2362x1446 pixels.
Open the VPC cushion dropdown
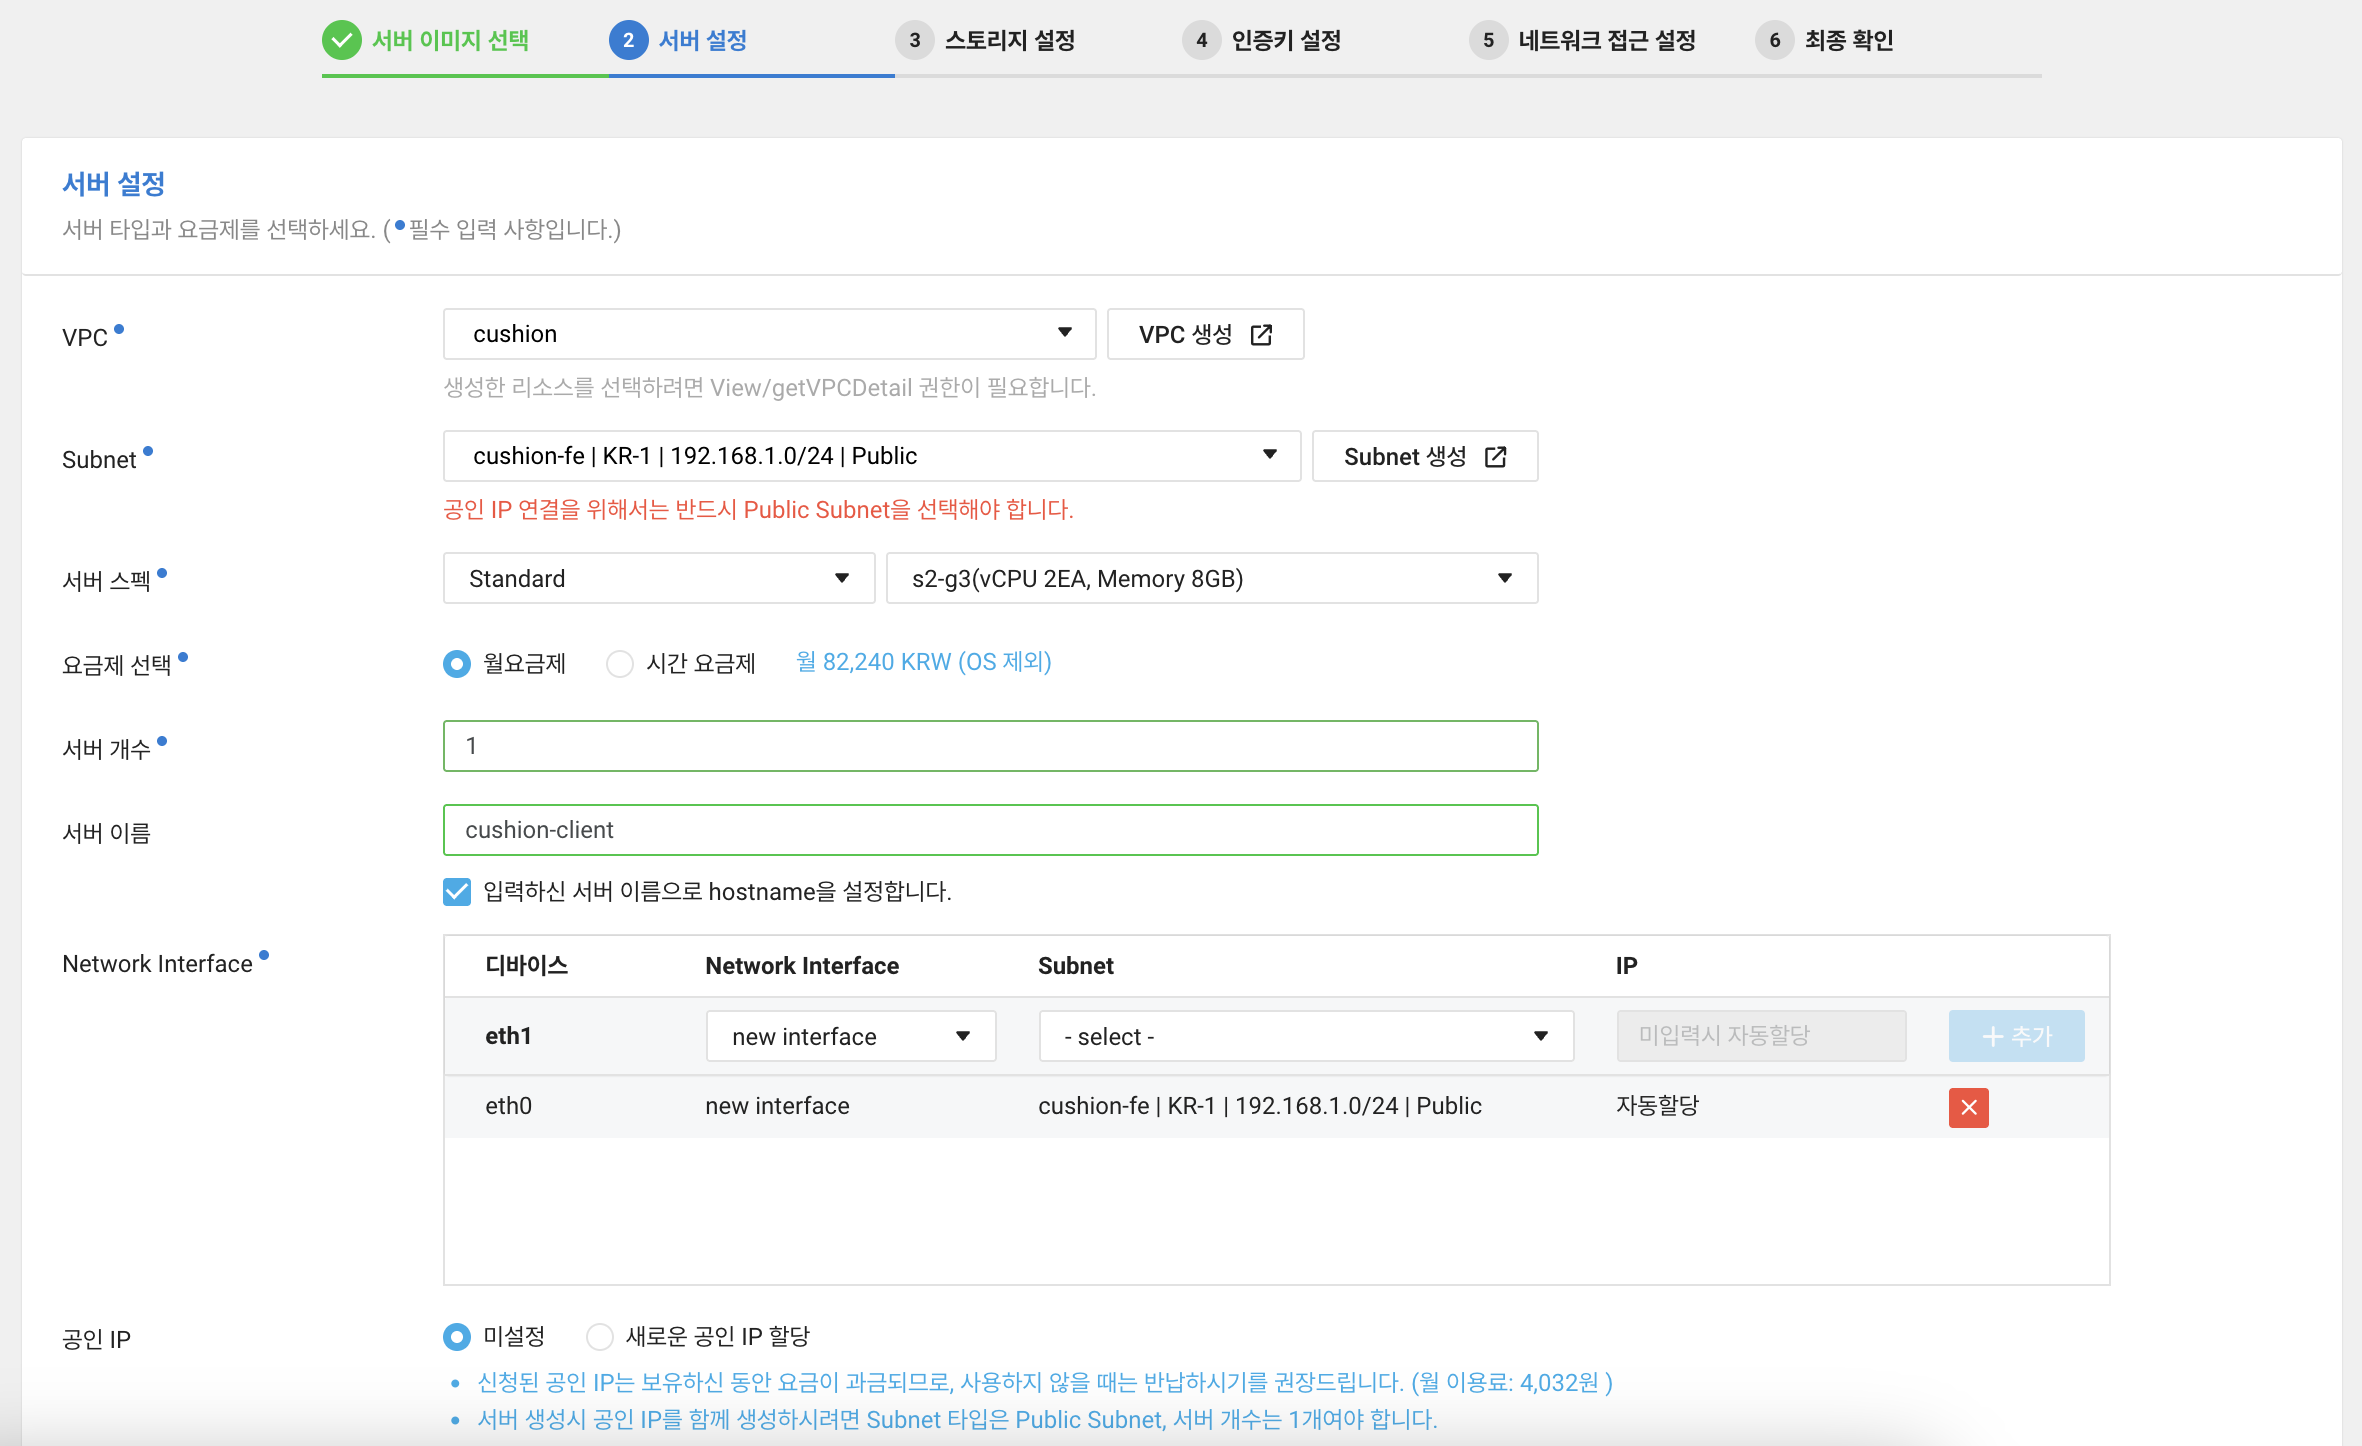(768, 334)
